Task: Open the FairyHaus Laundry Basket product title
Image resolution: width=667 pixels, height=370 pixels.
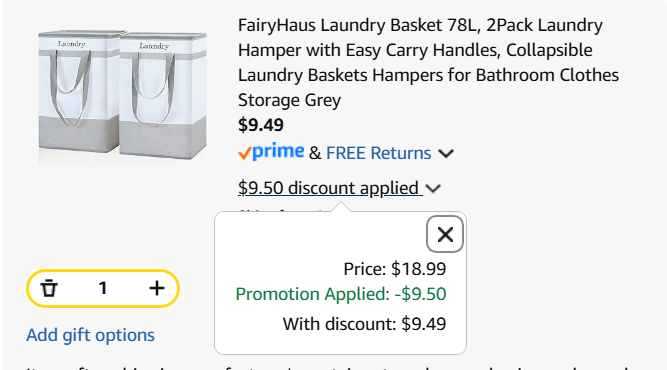Action: (x=428, y=63)
